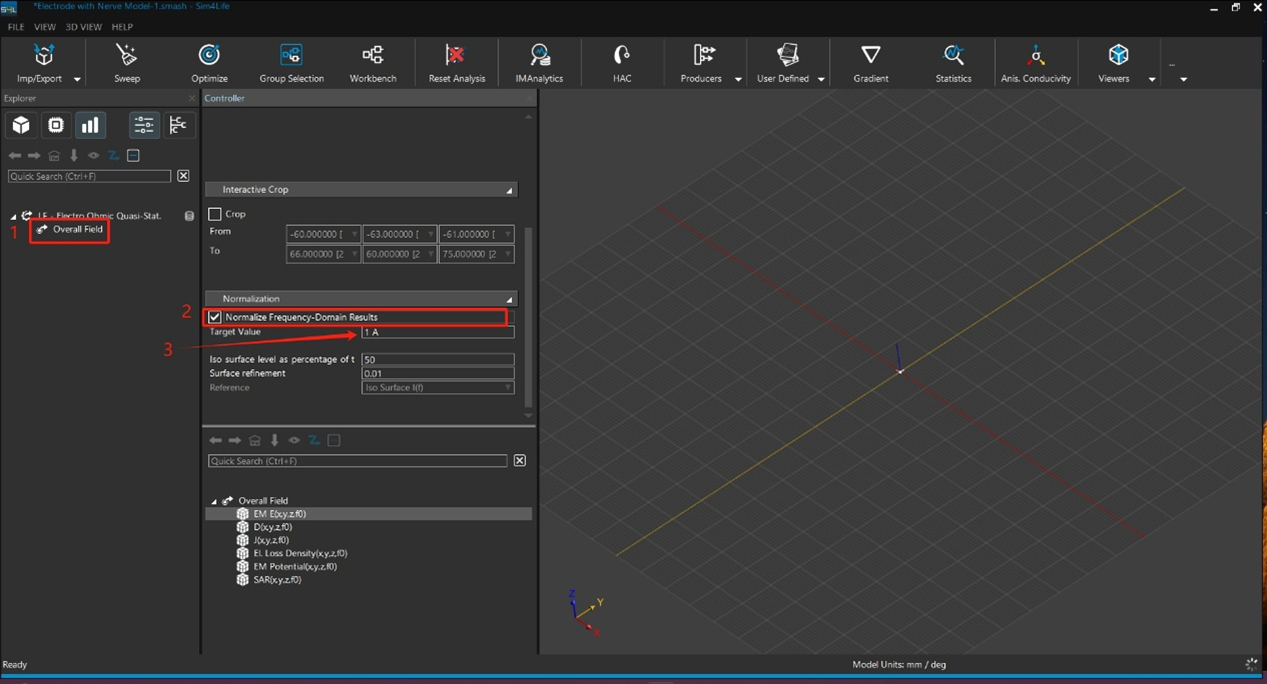The width and height of the screenshot is (1267, 684).
Task: Open the FILE menu
Action: pos(16,27)
